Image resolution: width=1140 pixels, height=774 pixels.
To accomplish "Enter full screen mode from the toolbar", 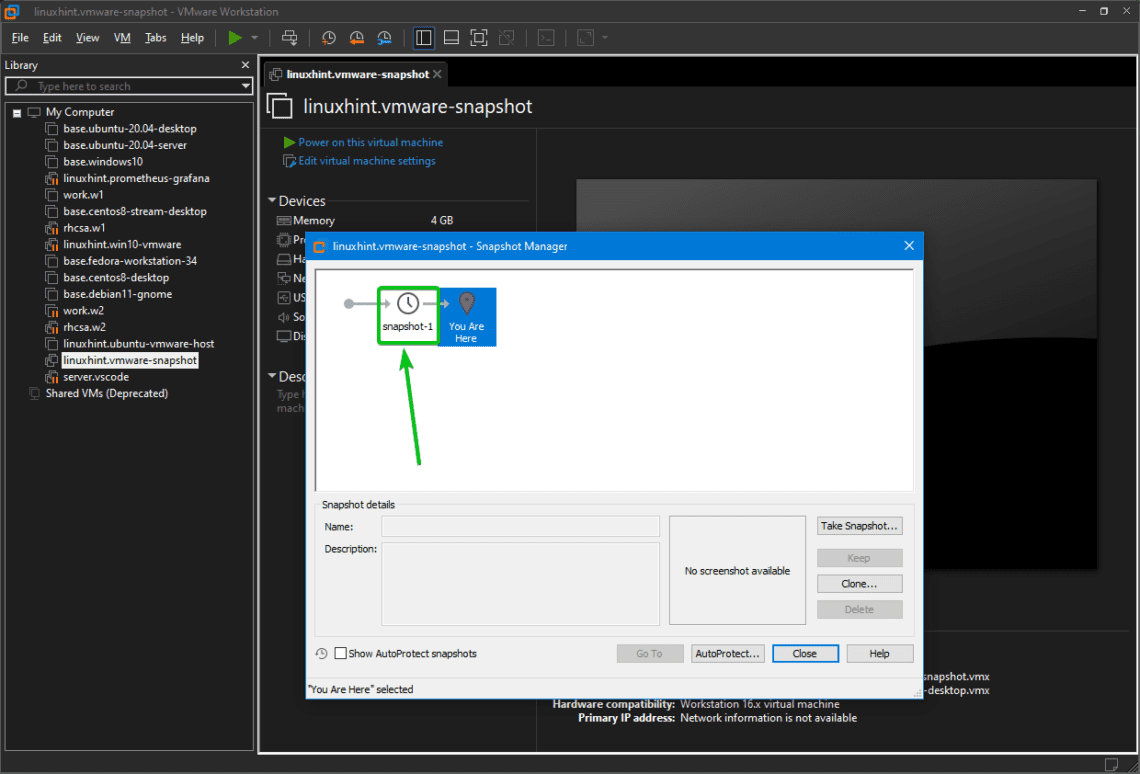I will point(478,37).
